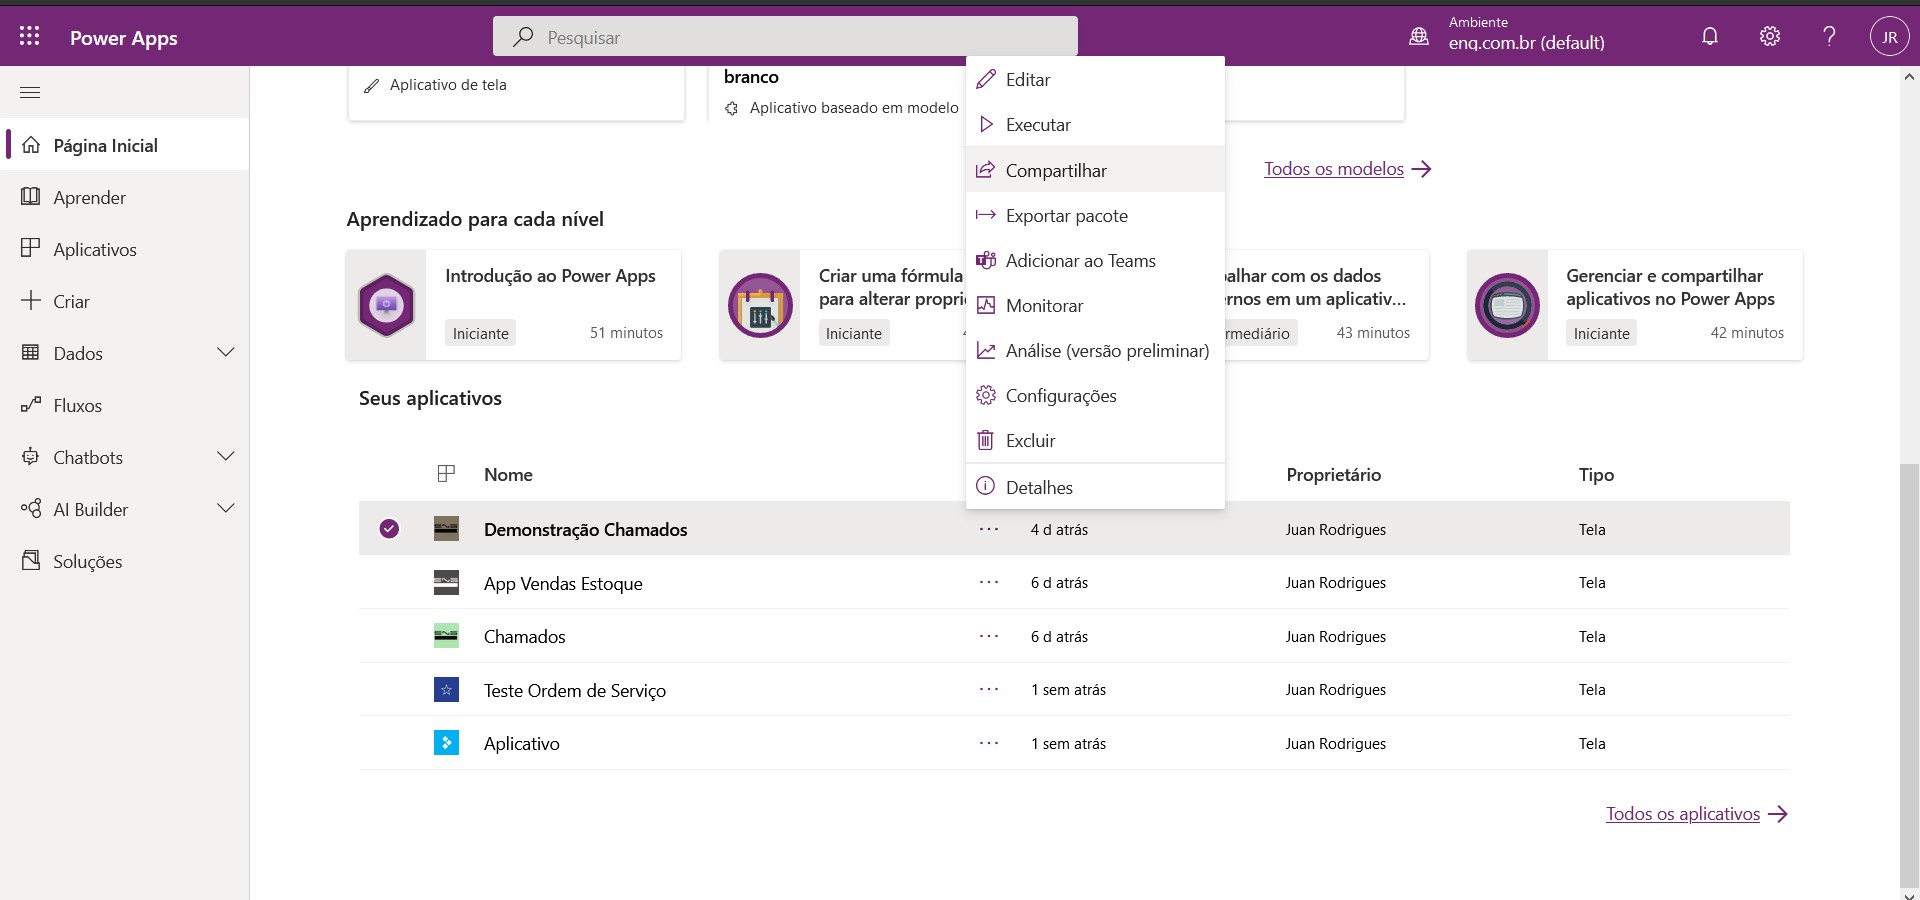Viewport: 1920px width, 900px height.
Task: Click Power Apps title in header
Action: coord(124,38)
